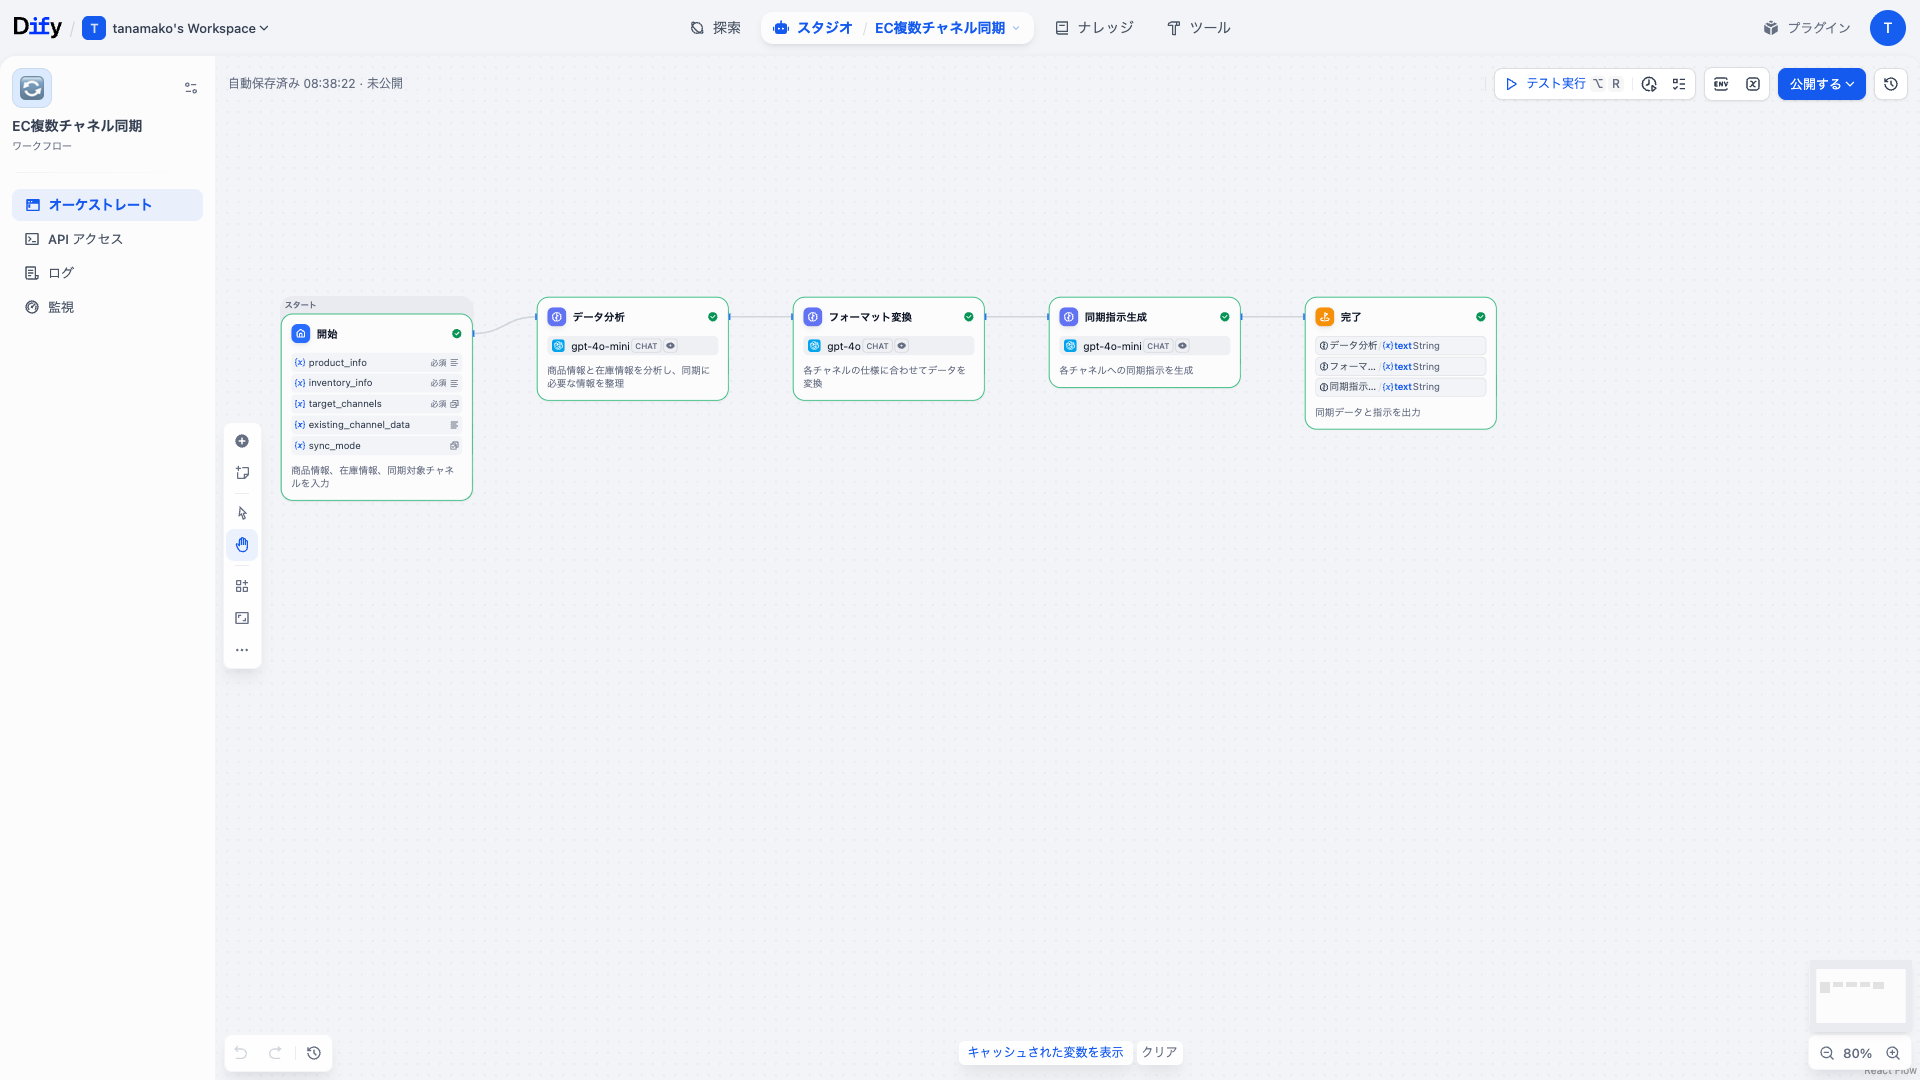Open the add block tool
Screen dimensions: 1920x1080
(242, 441)
